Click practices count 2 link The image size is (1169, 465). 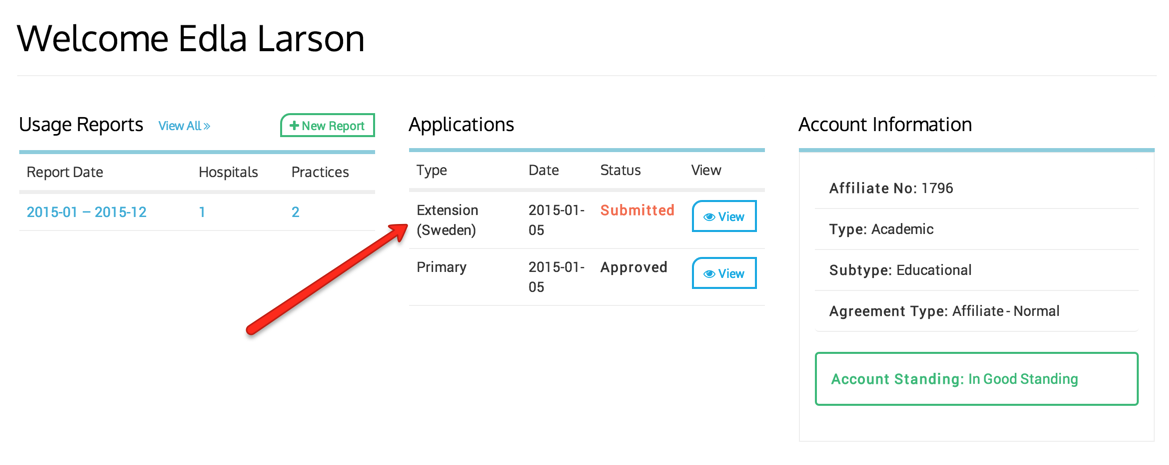click(x=295, y=212)
